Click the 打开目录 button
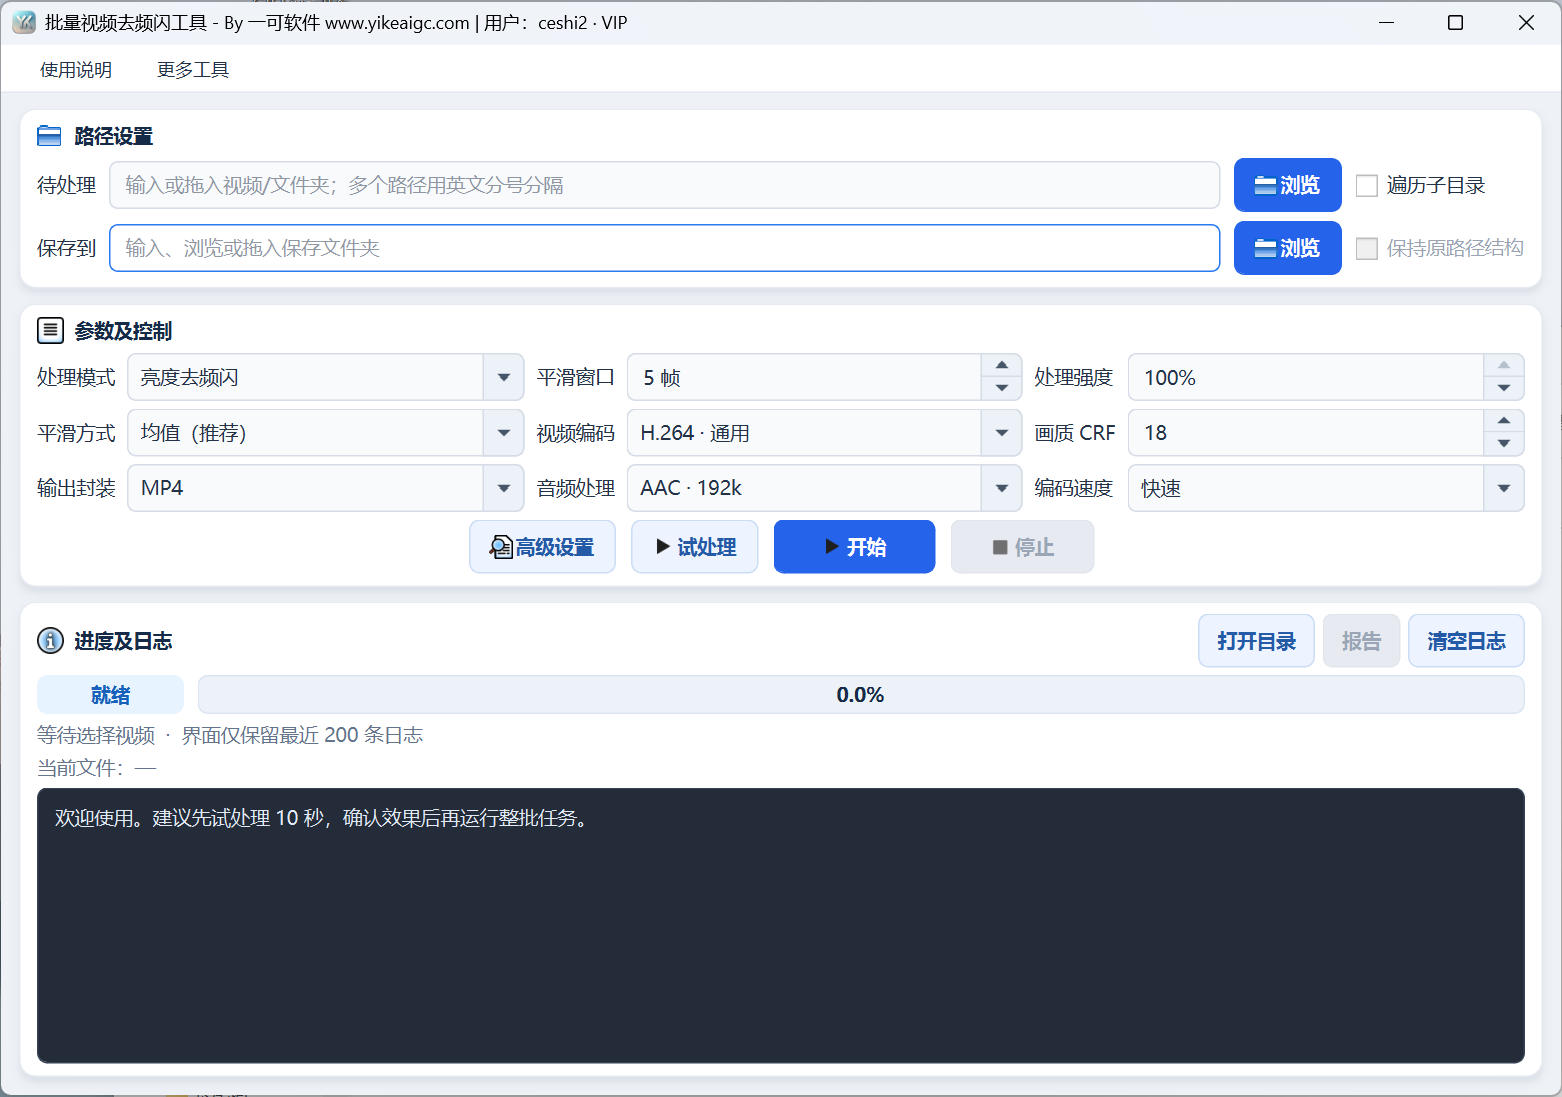The height and width of the screenshot is (1097, 1562). pyautogui.click(x=1256, y=641)
